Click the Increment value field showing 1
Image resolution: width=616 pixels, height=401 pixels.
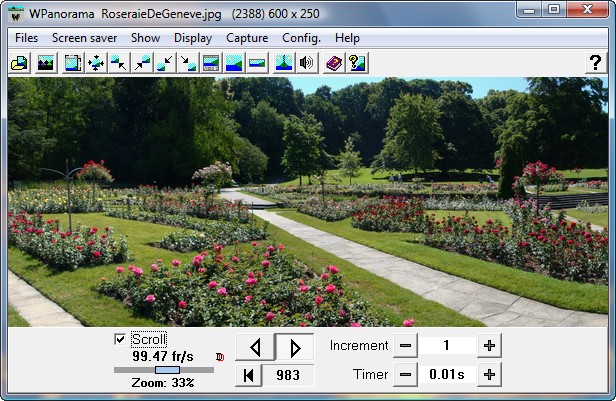tap(447, 346)
